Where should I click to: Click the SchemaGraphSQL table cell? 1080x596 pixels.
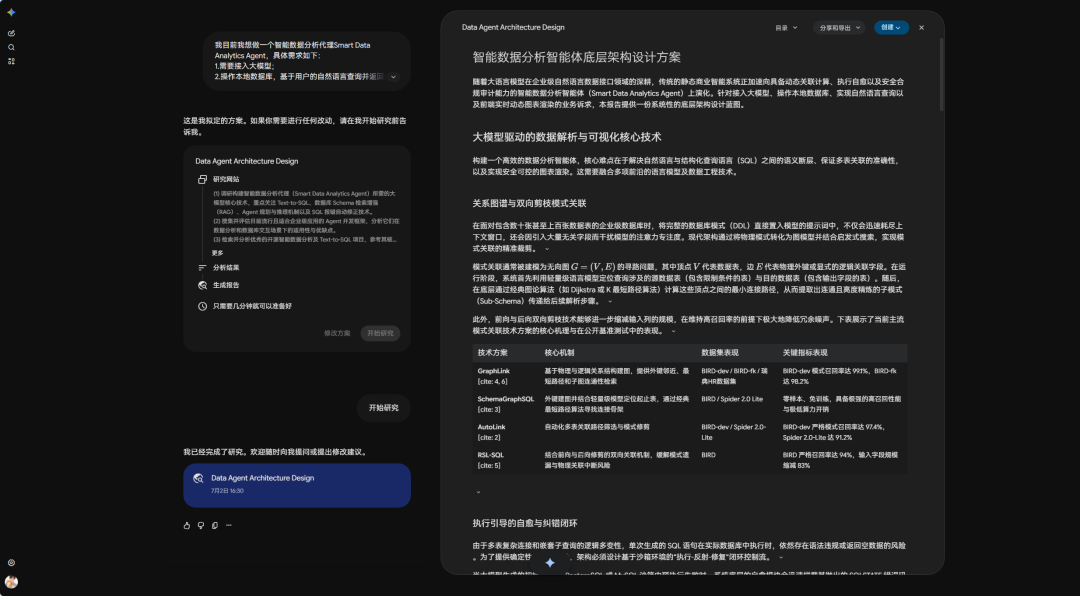coord(506,404)
